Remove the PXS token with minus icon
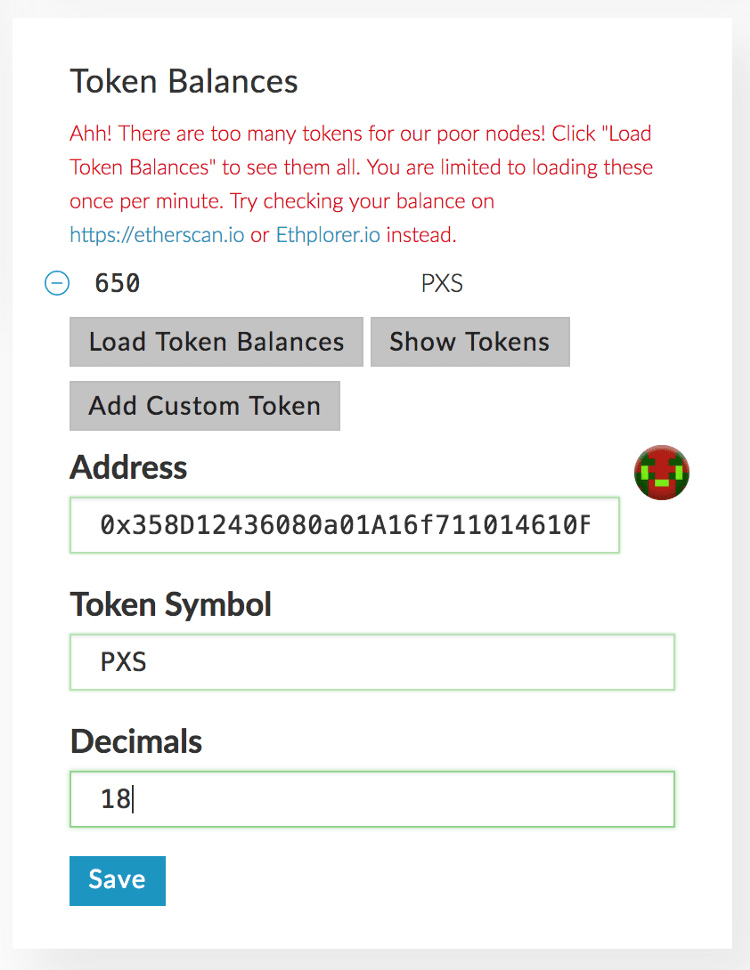 point(57,284)
